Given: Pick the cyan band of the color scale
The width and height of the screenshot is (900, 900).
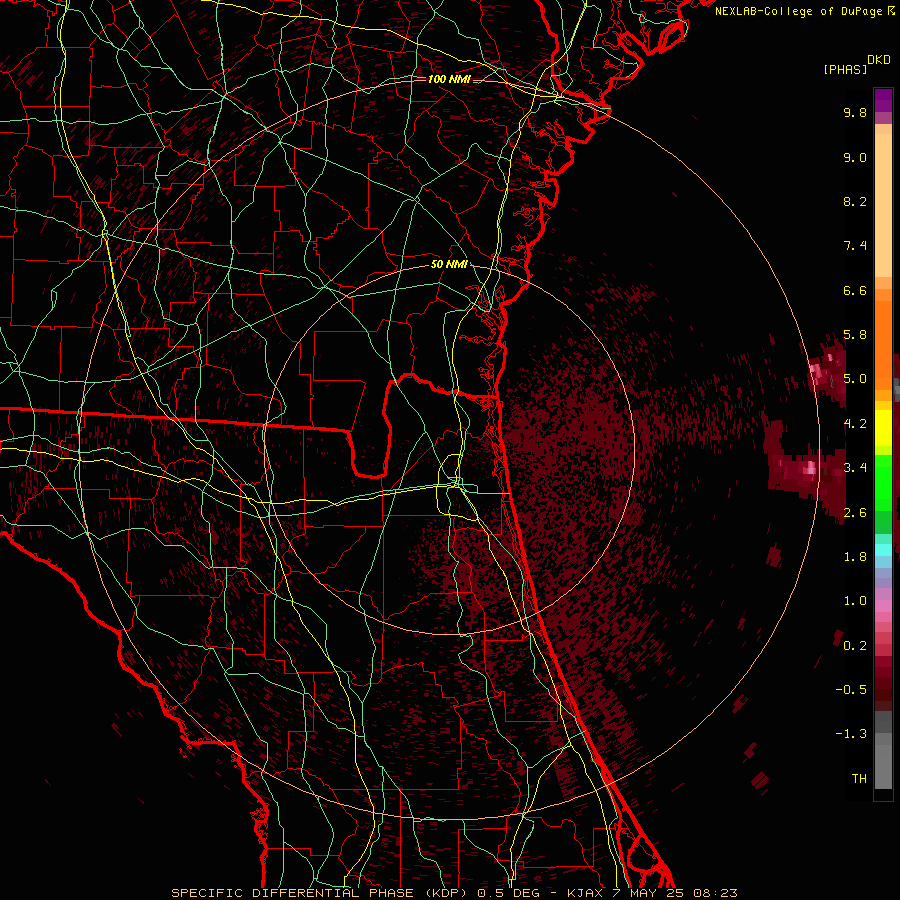Looking at the screenshot, I should click(883, 550).
